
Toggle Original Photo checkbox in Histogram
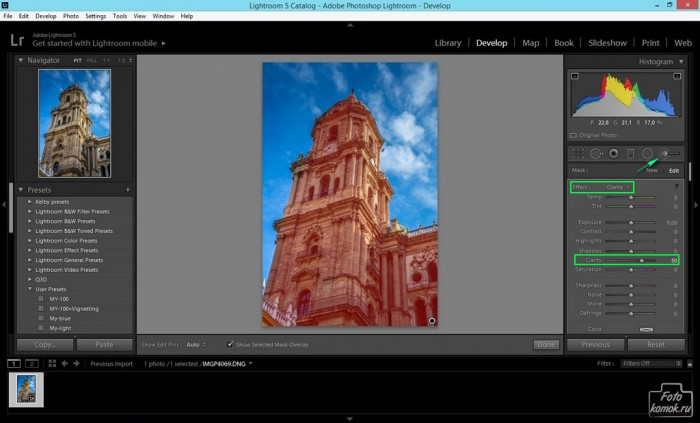[x=573, y=135]
